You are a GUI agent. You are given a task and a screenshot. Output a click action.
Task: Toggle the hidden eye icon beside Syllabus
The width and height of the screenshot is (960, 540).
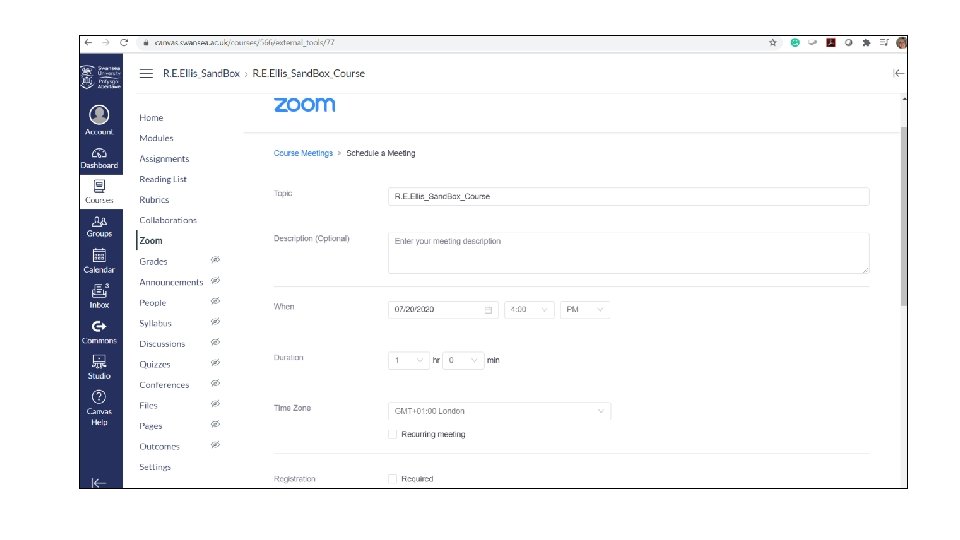(215, 321)
